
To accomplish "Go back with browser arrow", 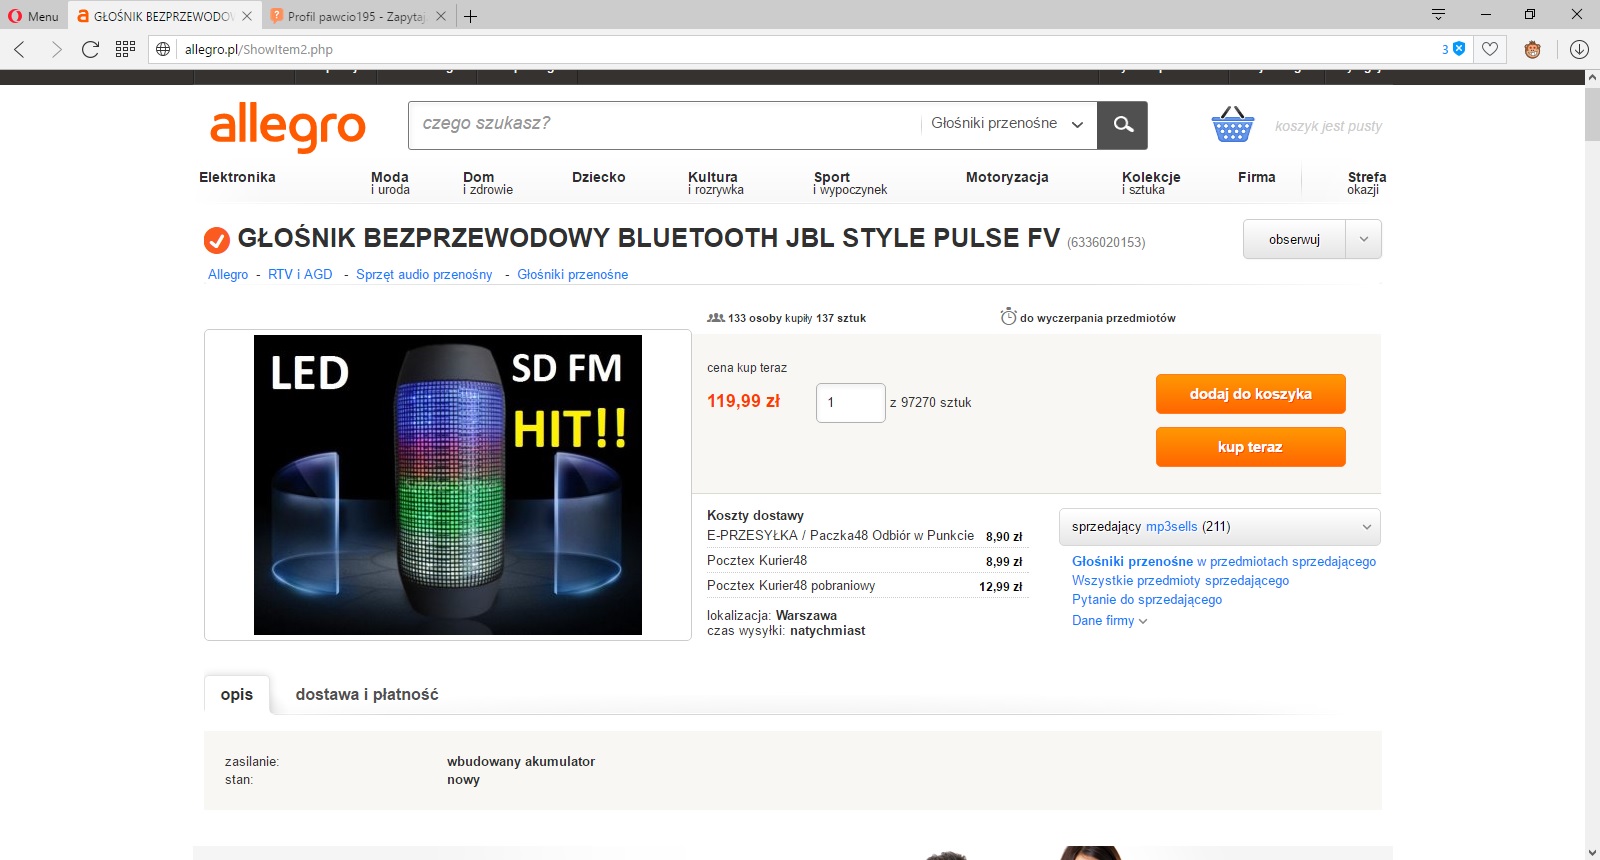I will 20,49.
